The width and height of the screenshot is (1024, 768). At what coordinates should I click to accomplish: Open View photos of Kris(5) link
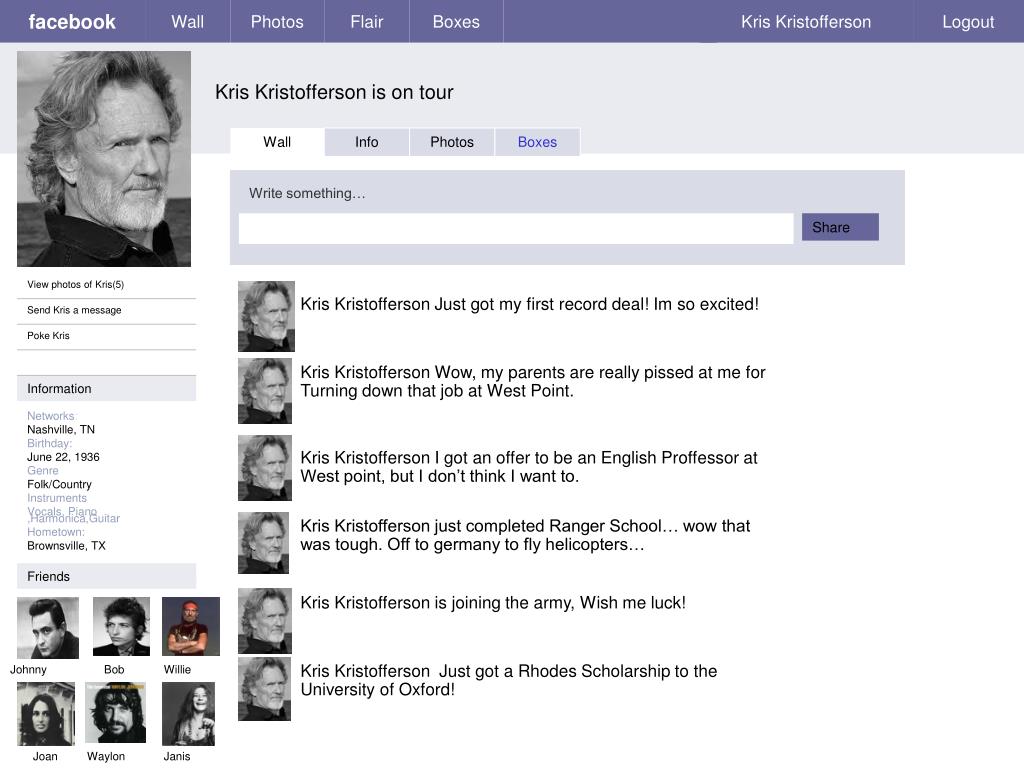[76, 284]
